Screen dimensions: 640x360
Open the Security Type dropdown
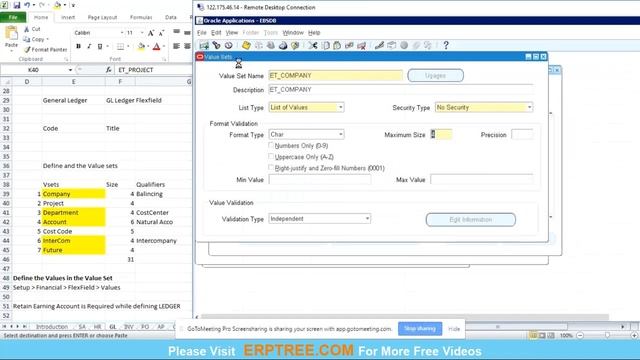click(x=529, y=107)
